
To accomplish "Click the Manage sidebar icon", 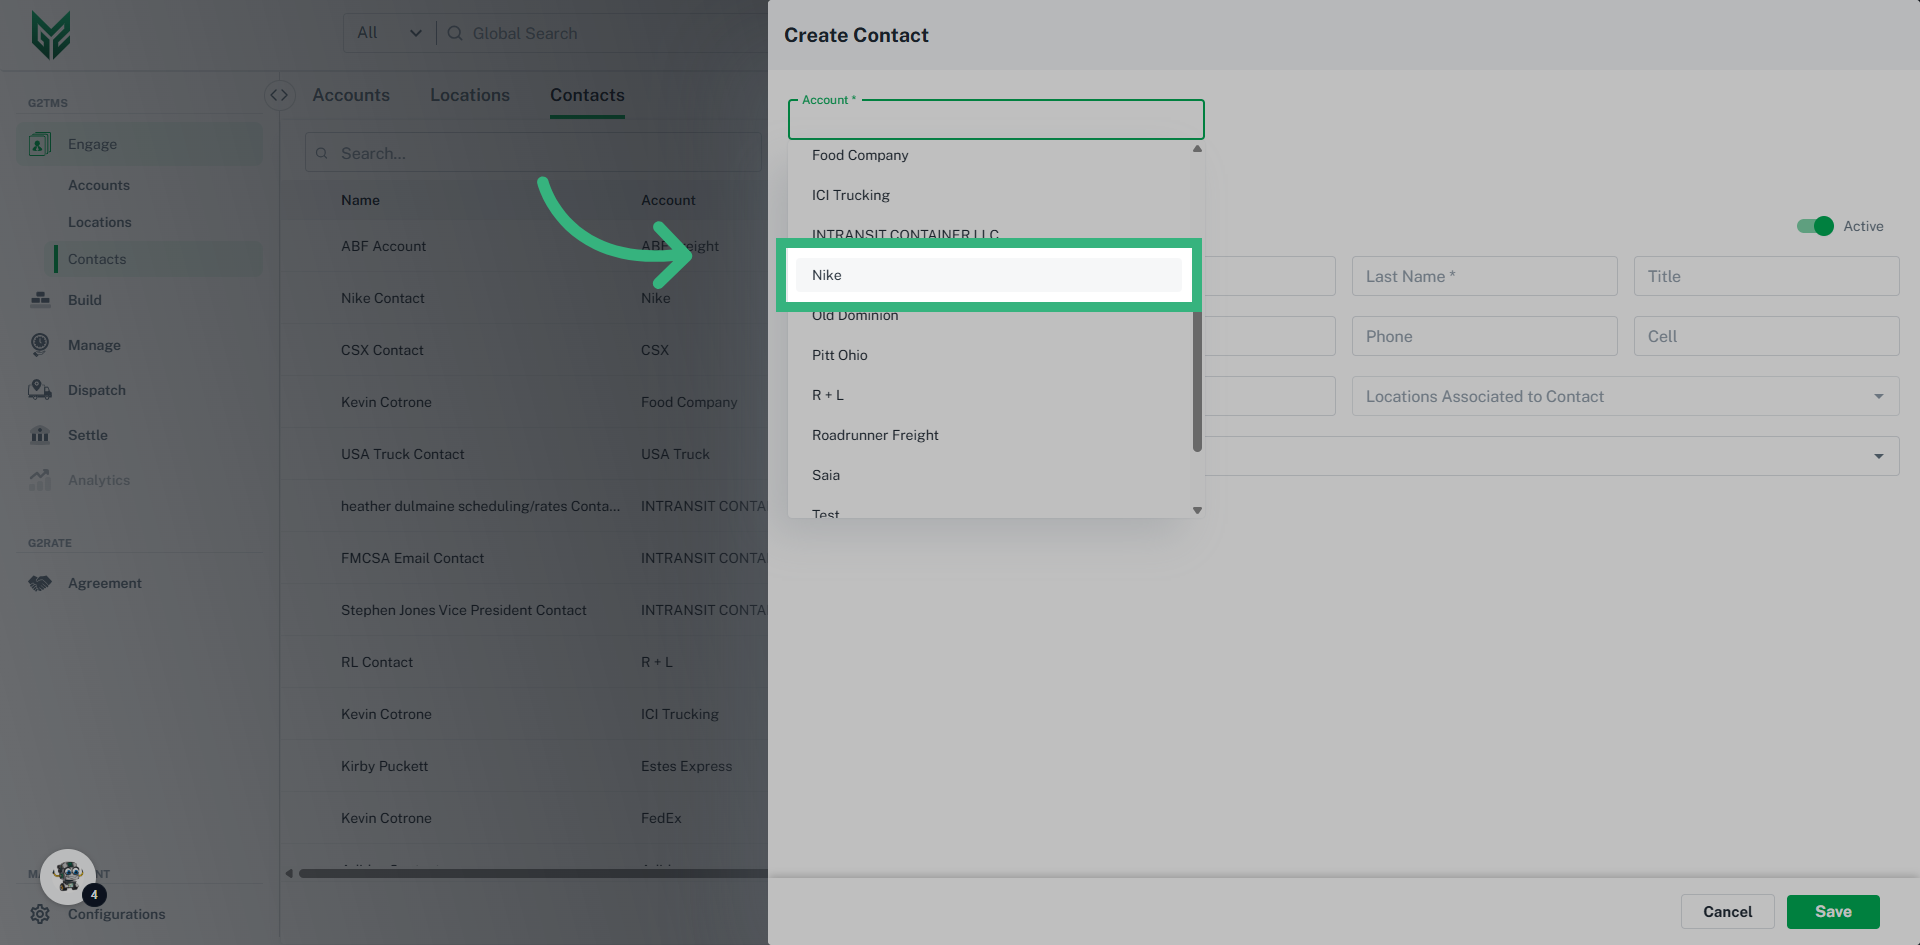I will (x=39, y=345).
